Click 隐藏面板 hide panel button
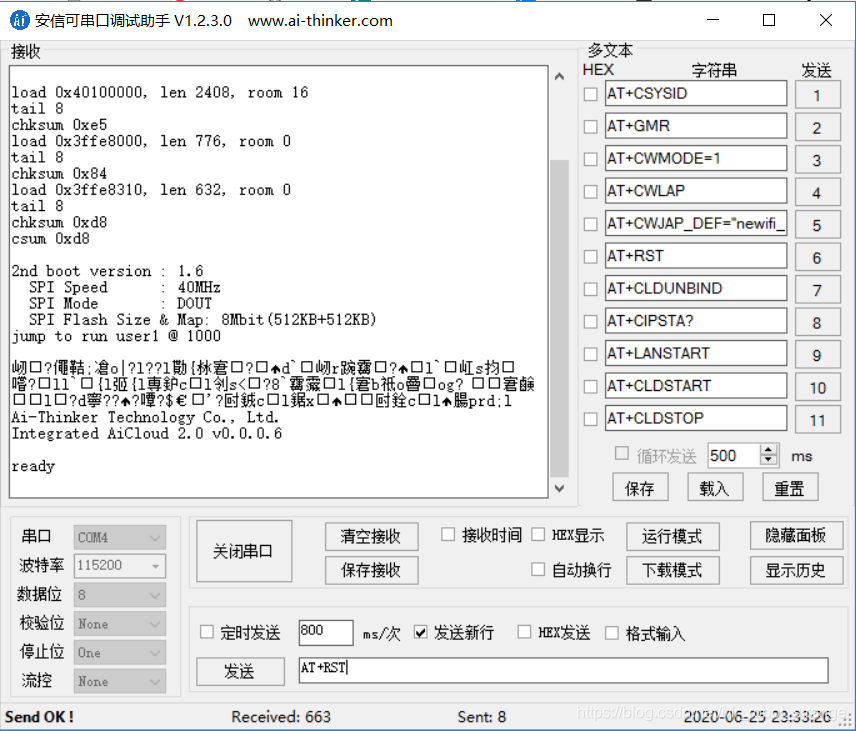Screen dimensions: 856x731 [796, 536]
